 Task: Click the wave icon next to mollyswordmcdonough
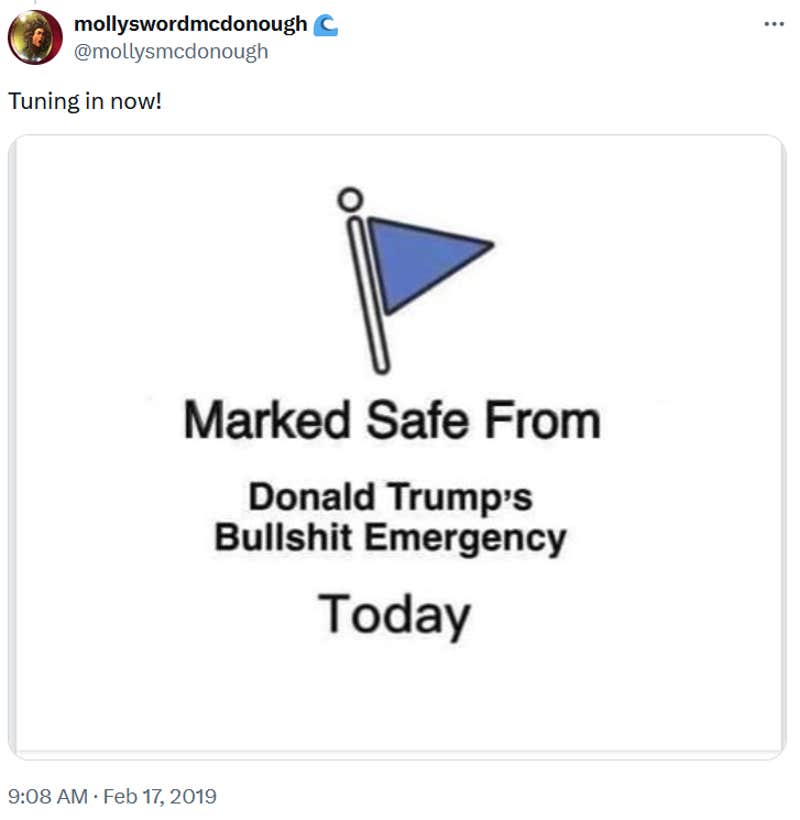[327, 22]
